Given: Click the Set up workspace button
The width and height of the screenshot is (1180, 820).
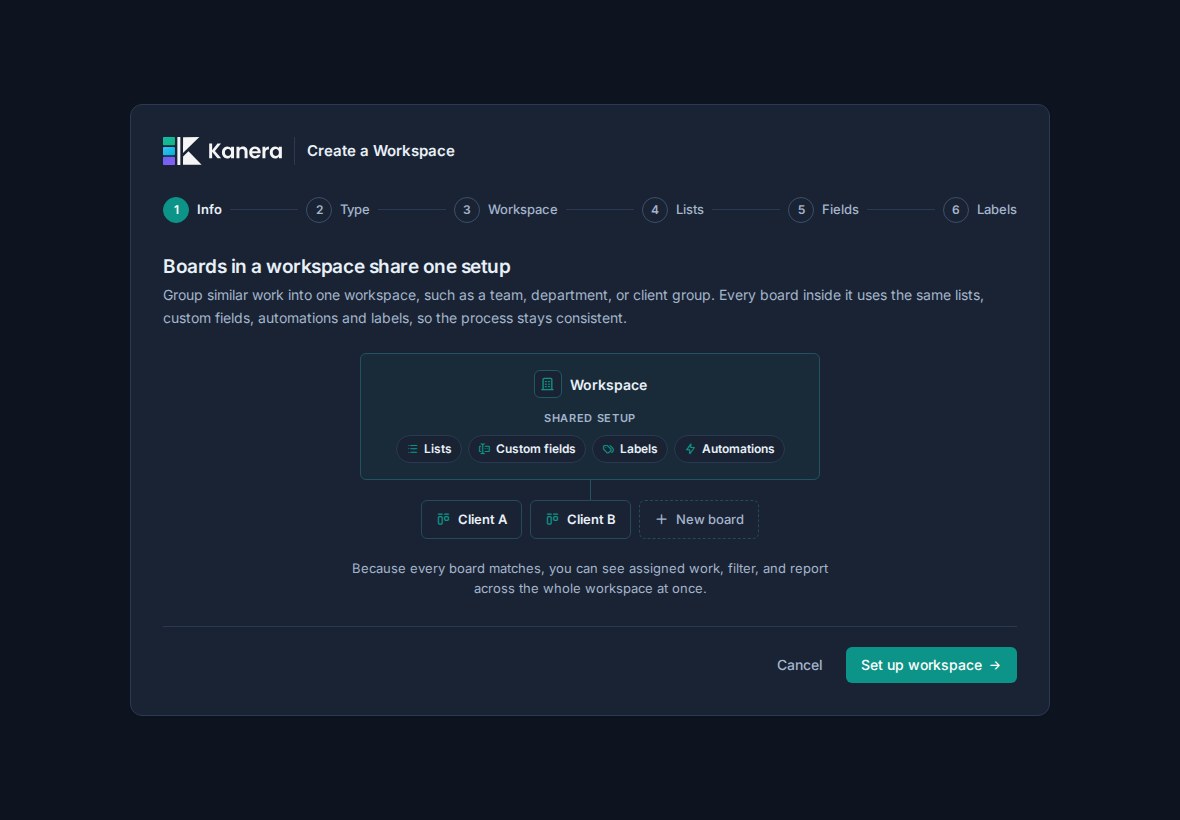Looking at the screenshot, I should 931,665.
